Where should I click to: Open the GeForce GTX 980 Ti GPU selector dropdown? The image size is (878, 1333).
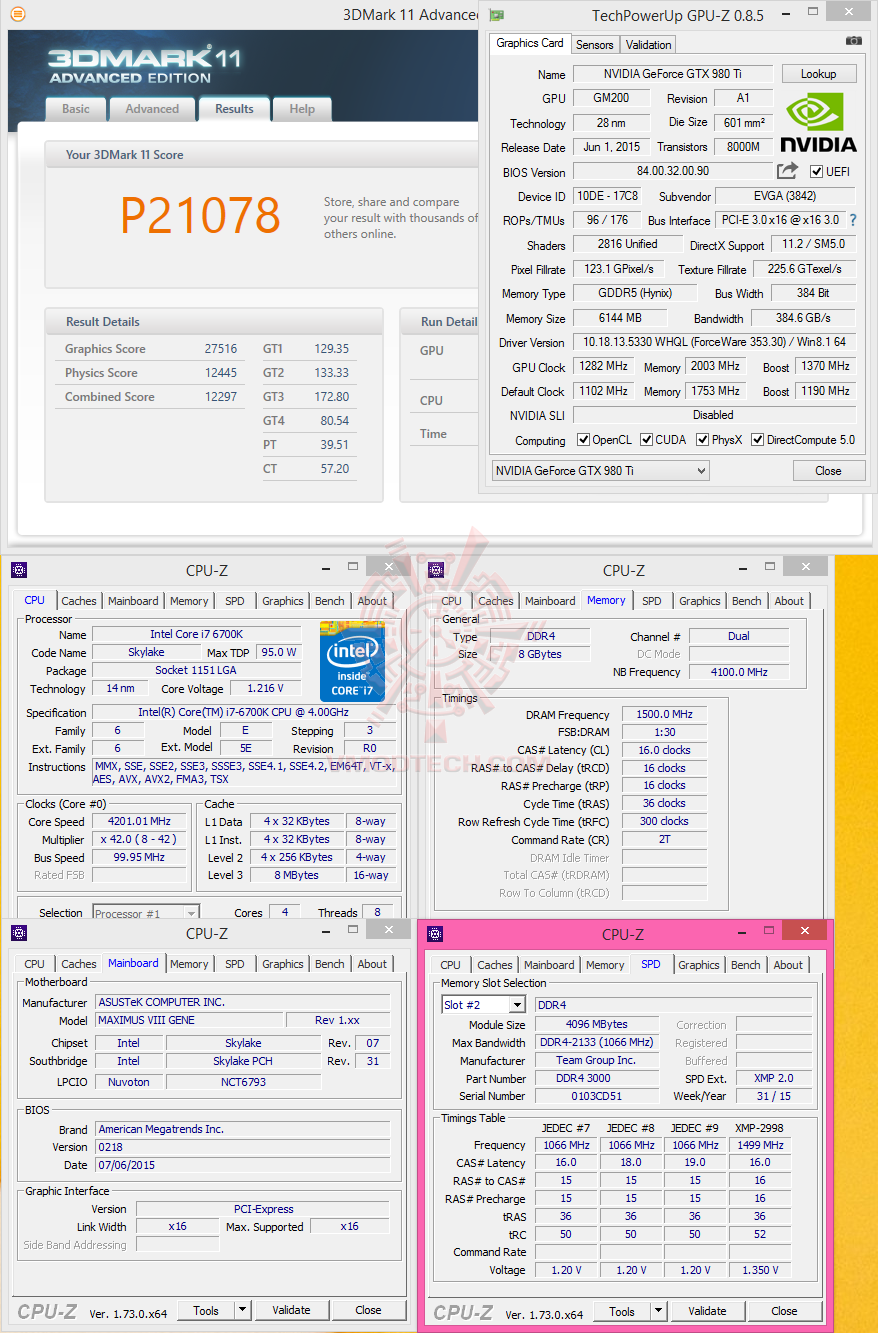pos(601,470)
